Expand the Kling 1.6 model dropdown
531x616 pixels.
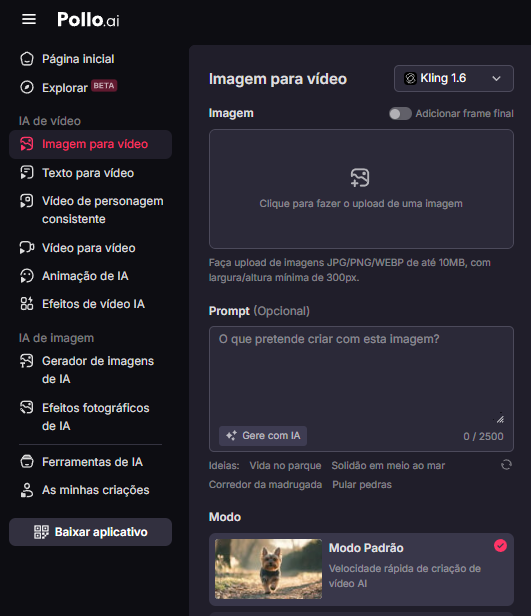point(454,79)
